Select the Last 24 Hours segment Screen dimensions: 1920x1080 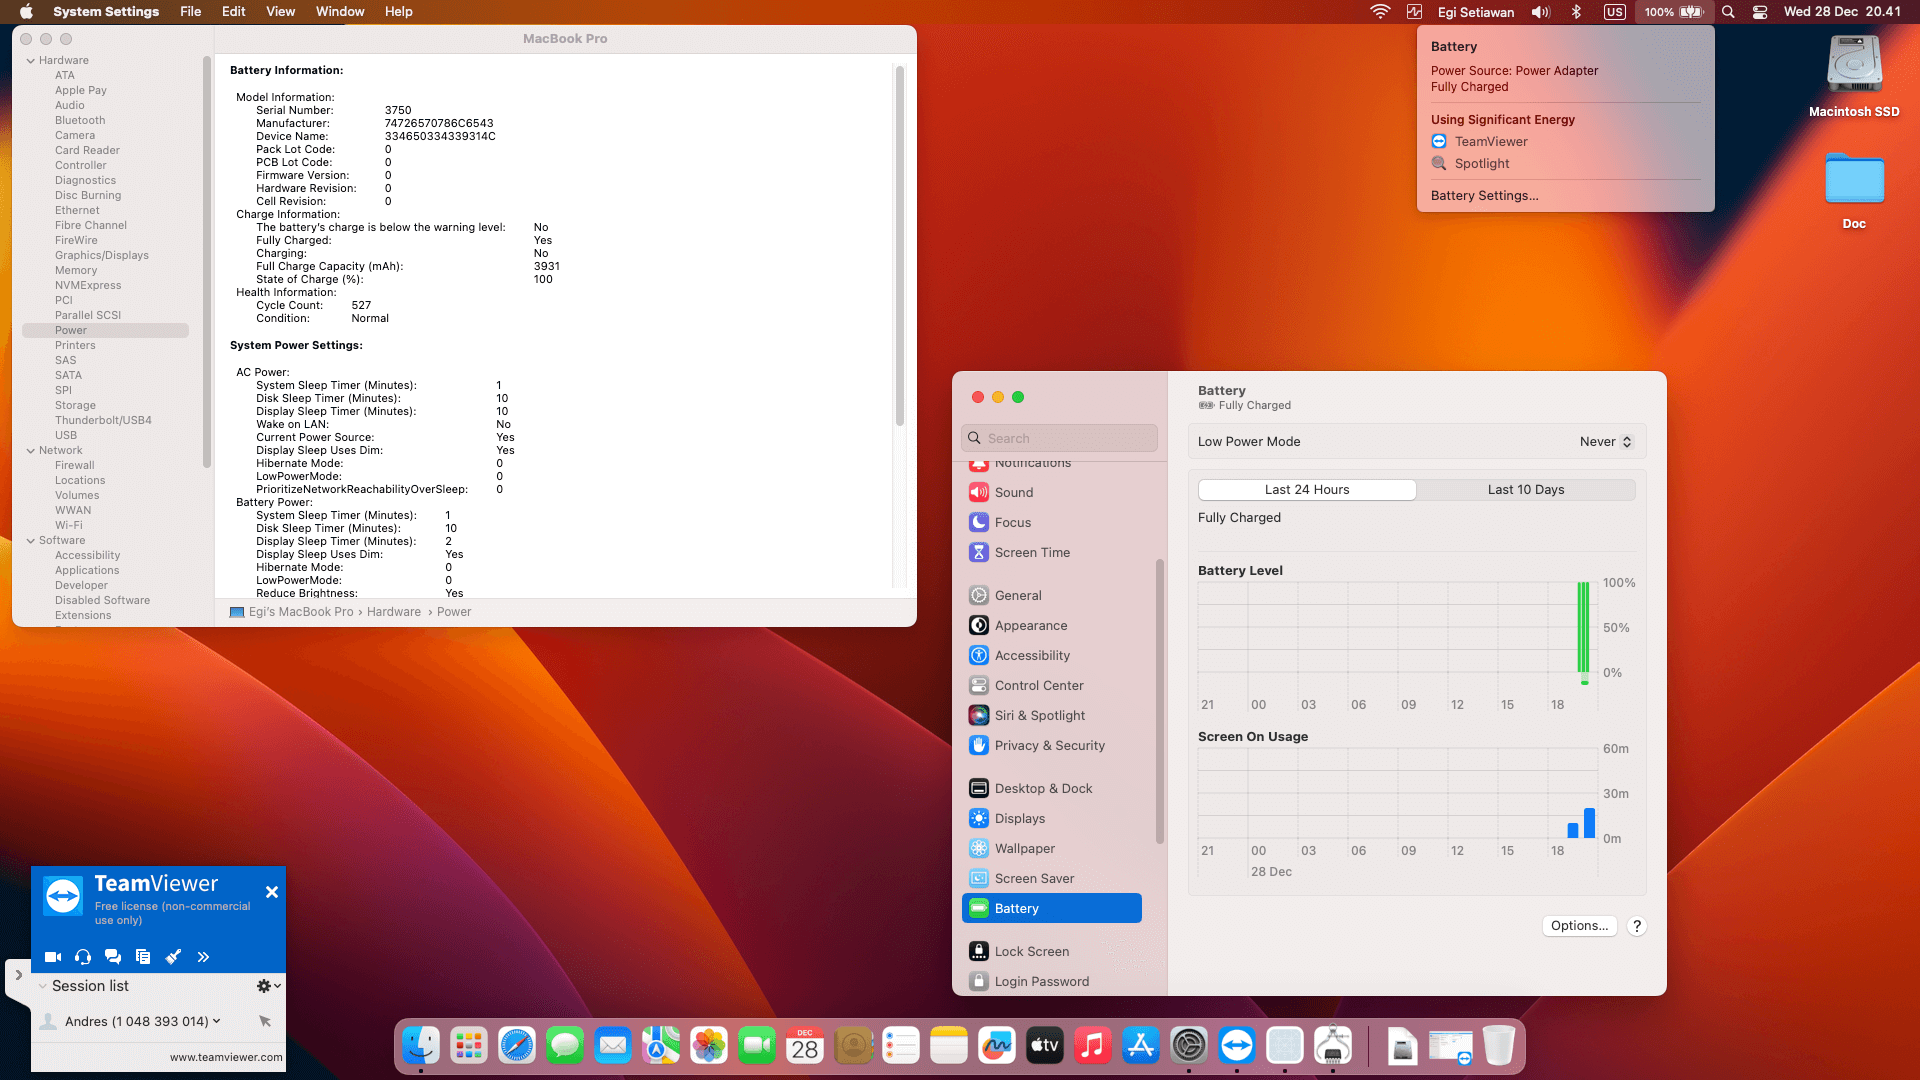pos(1307,489)
